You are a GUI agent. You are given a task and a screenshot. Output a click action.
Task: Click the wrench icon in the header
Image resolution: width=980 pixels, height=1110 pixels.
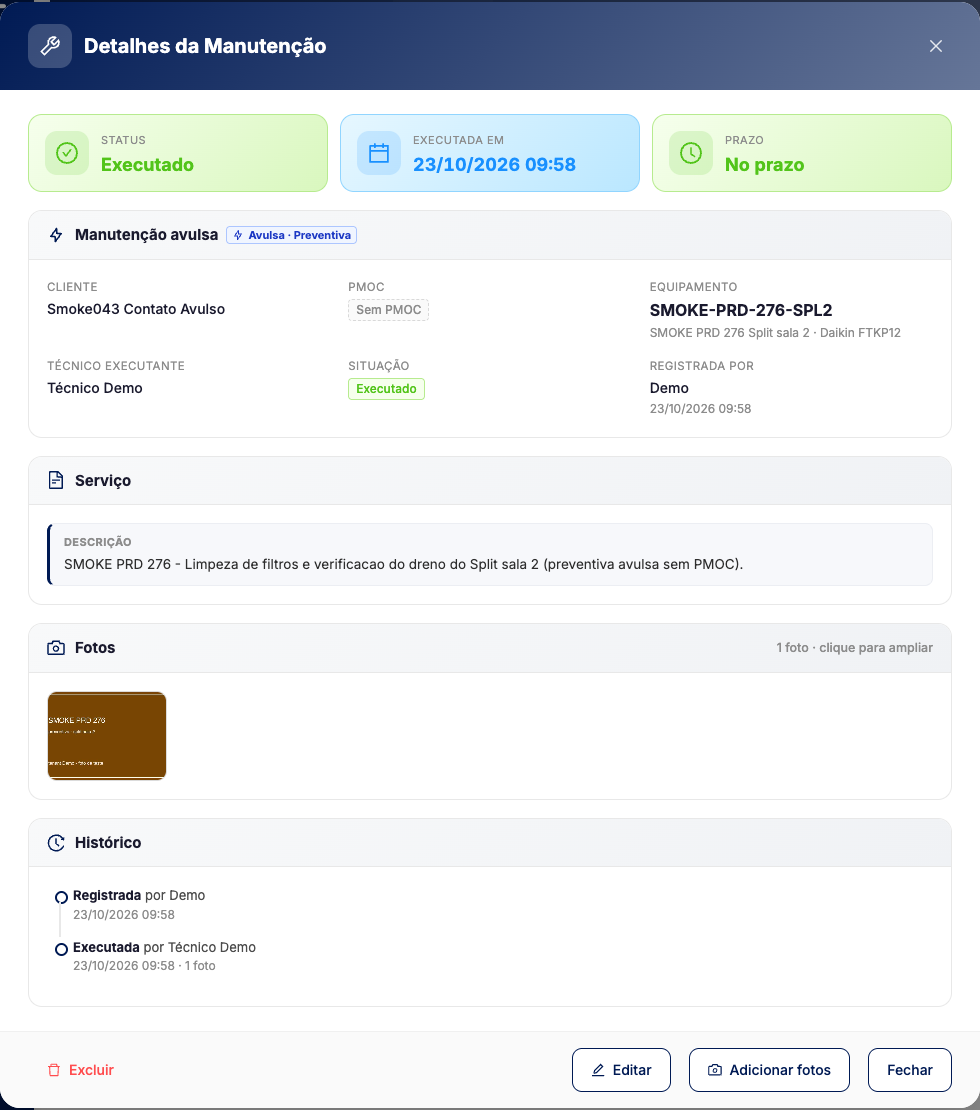(x=50, y=46)
